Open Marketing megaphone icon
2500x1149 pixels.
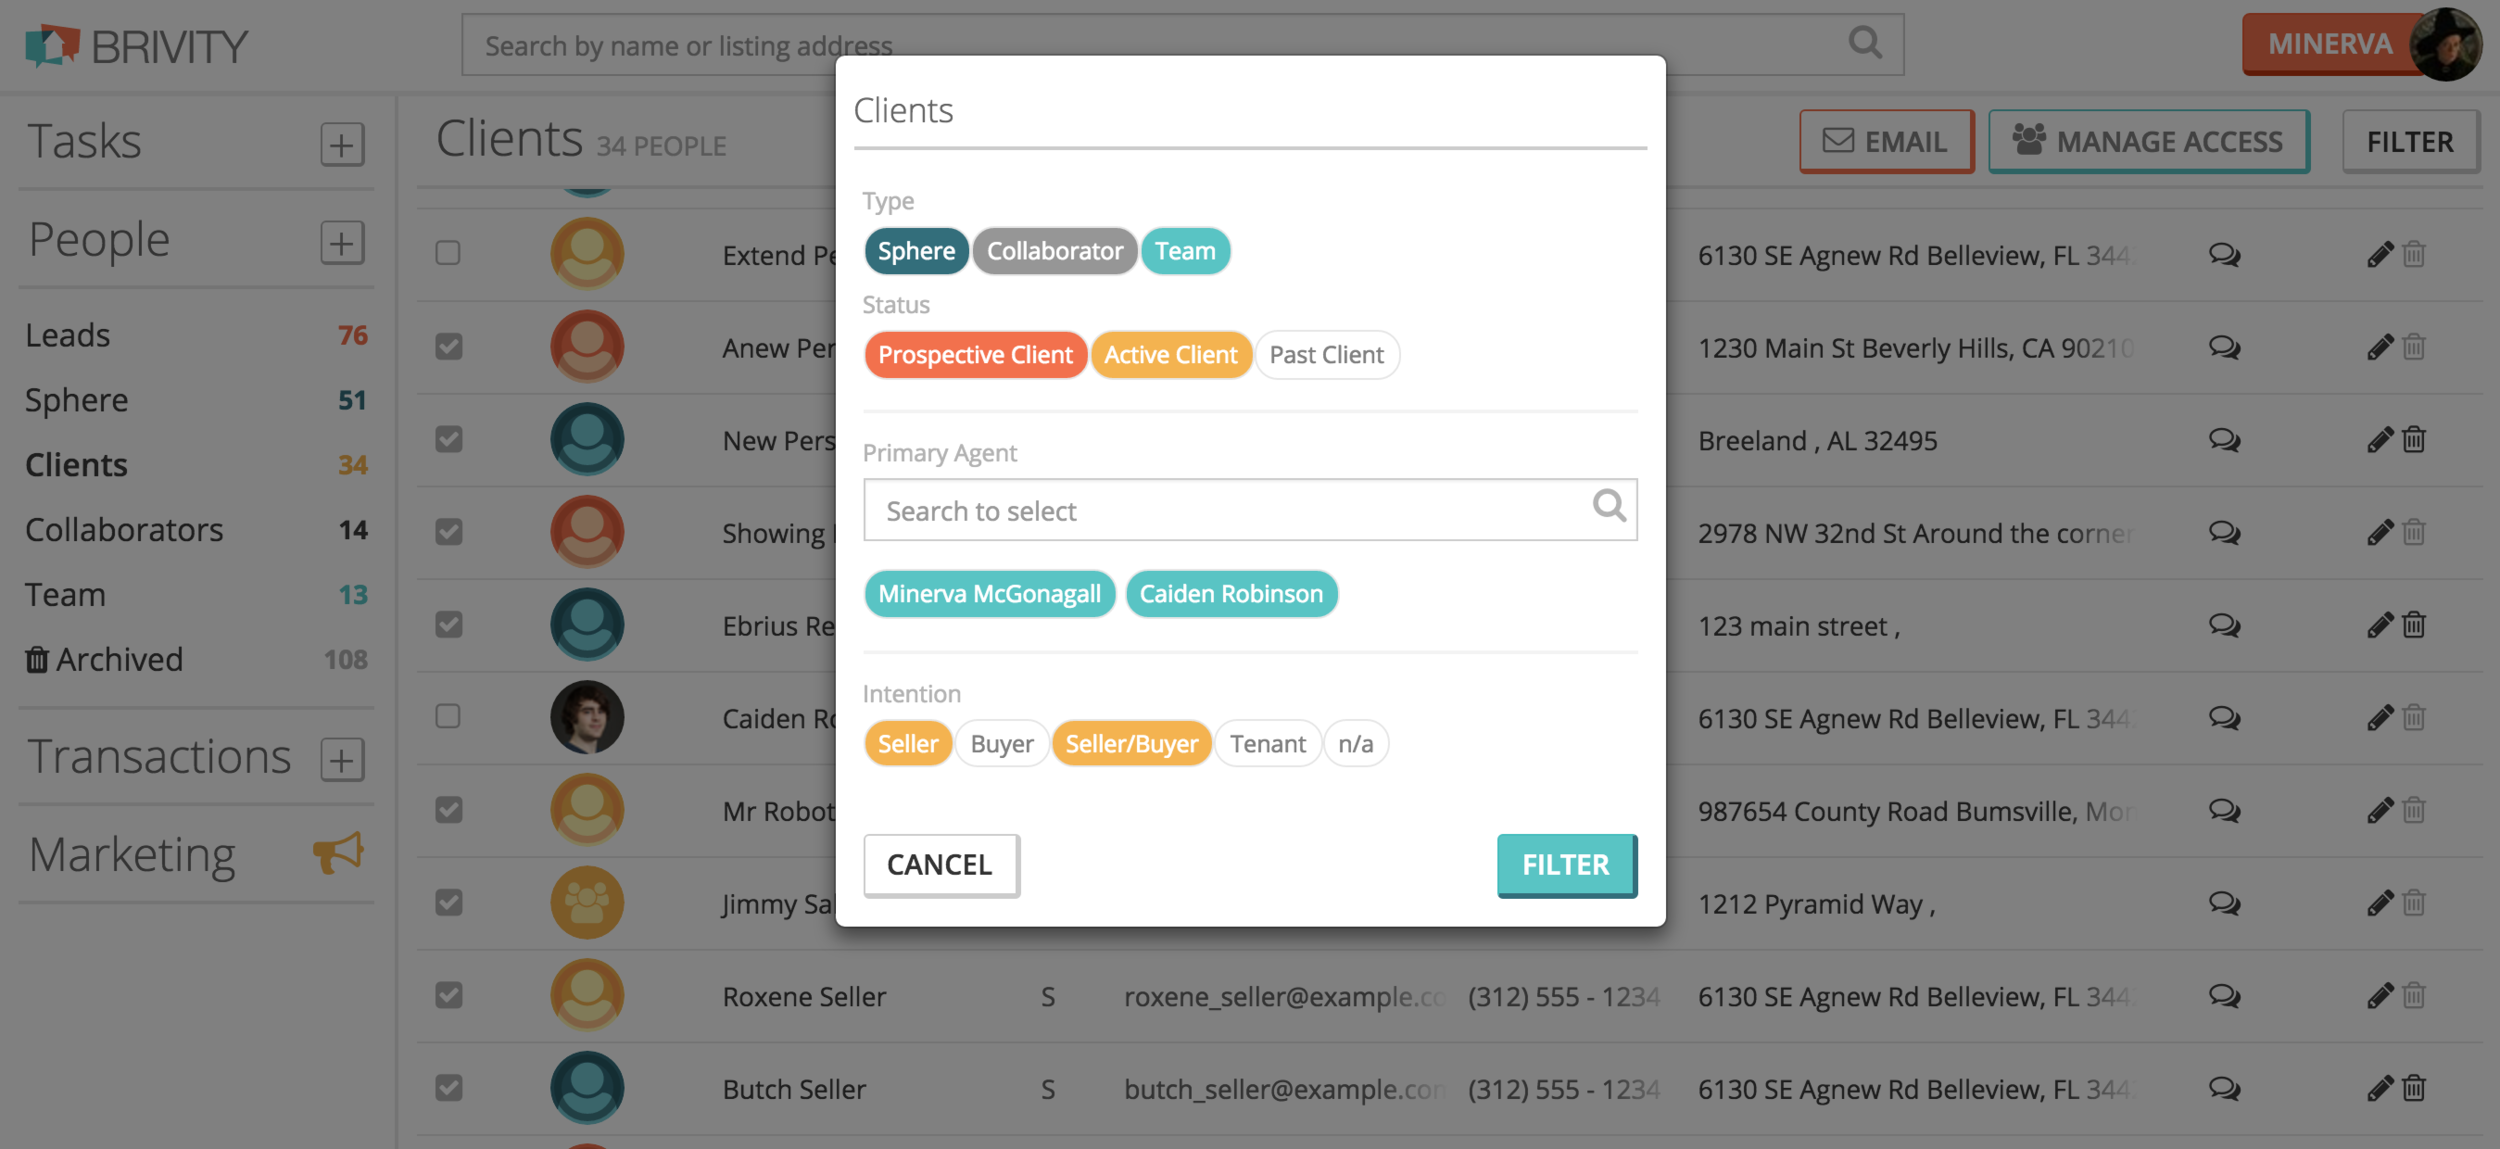[x=338, y=853]
